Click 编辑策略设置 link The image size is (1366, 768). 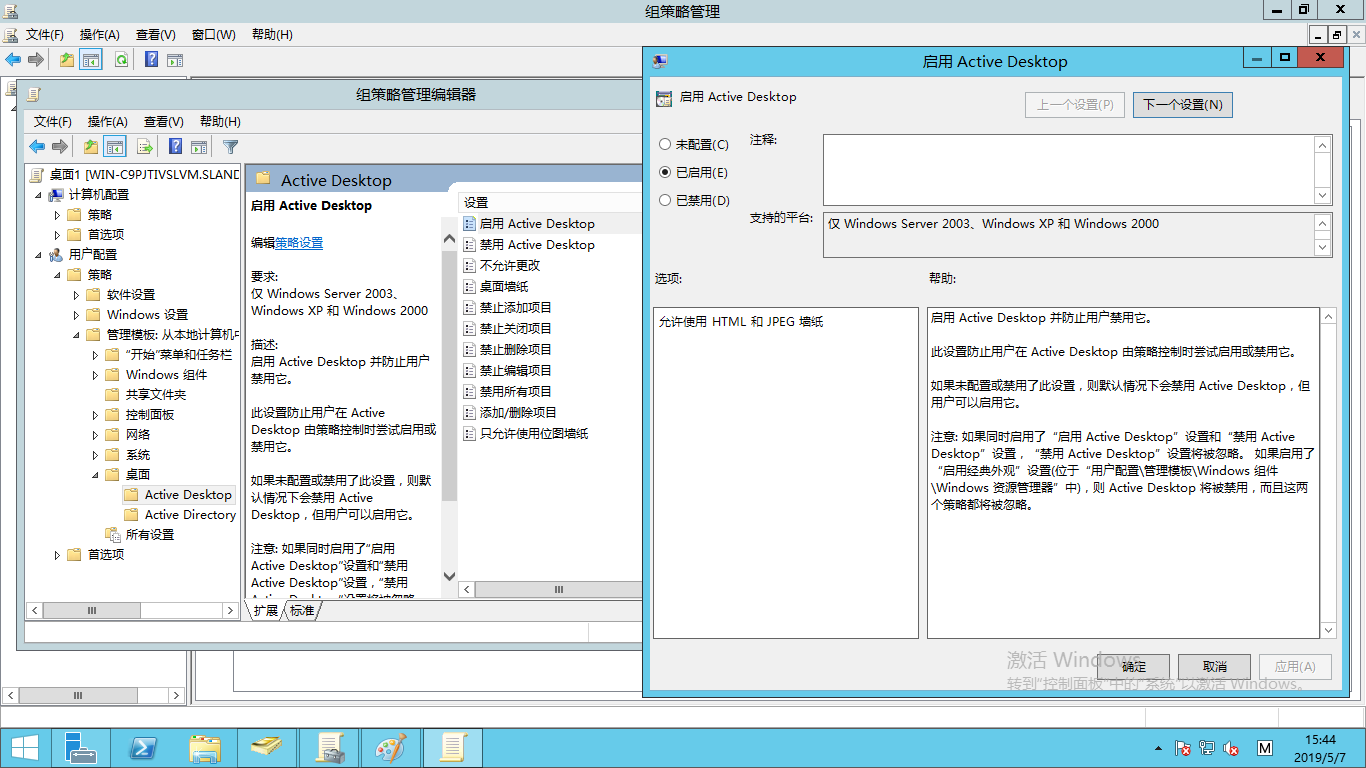pyautogui.click(x=299, y=243)
